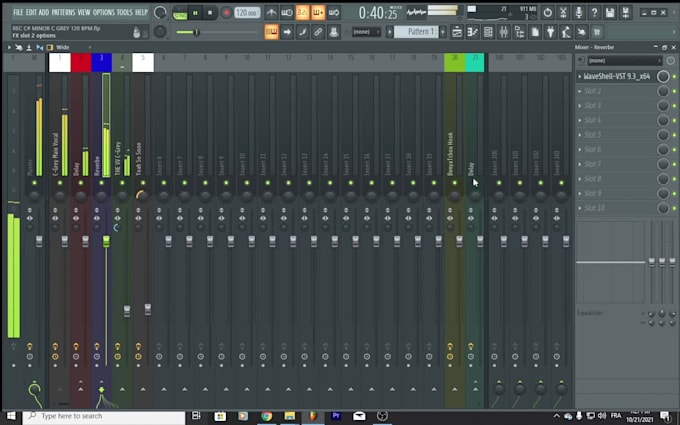
Task: Click plus button next to Pattern 1
Action: (443, 32)
